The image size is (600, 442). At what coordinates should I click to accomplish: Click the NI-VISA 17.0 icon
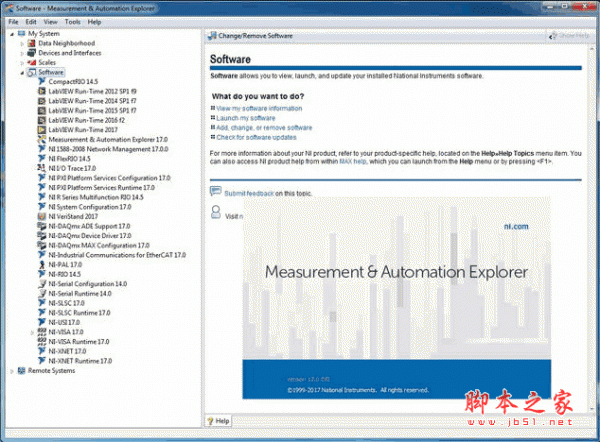click(42, 332)
